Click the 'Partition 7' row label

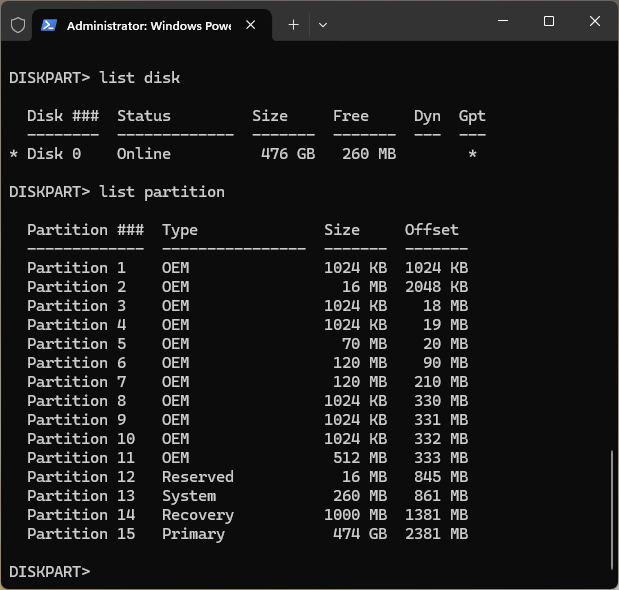76,382
